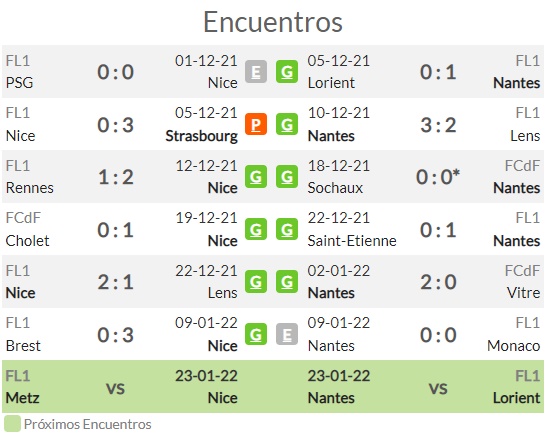
Task: Select the 0:3 score for Brest vs Nice
Action: (x=115, y=335)
